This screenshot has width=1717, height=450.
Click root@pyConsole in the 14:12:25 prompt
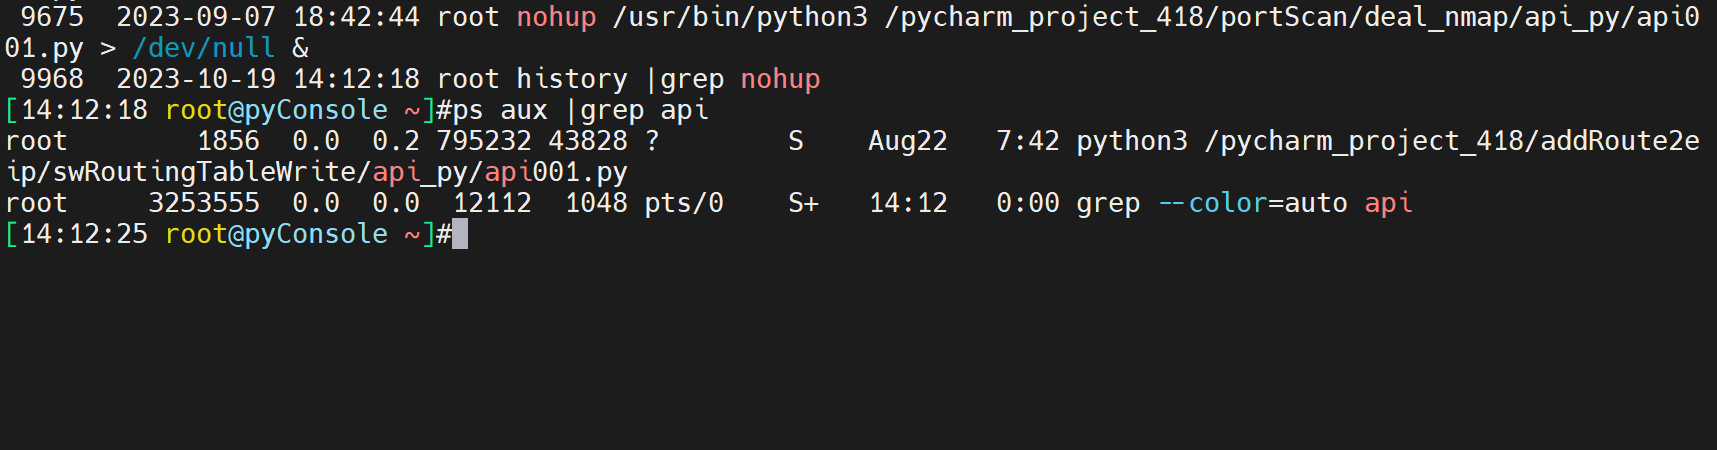[x=276, y=234]
